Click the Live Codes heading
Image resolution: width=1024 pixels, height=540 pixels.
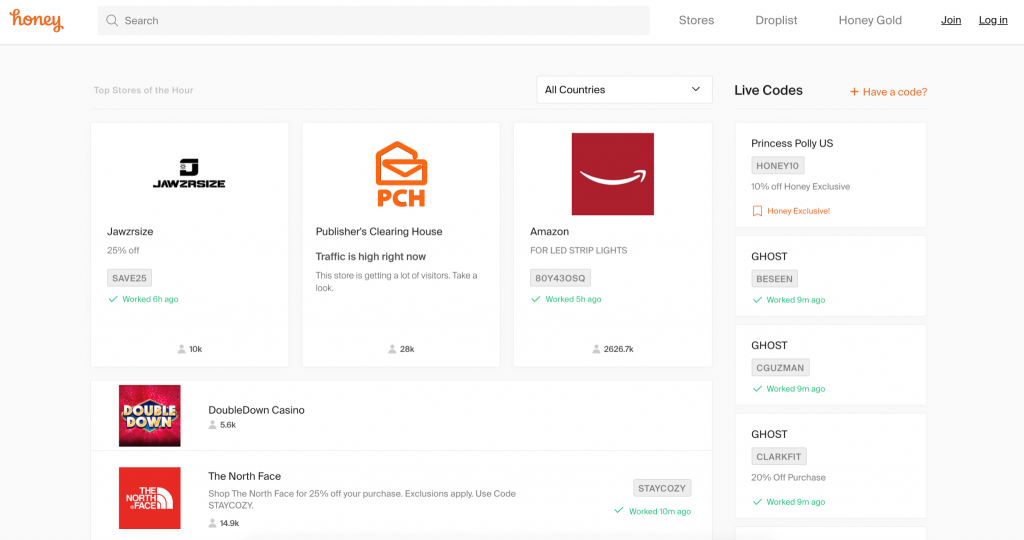pyautogui.click(x=768, y=90)
